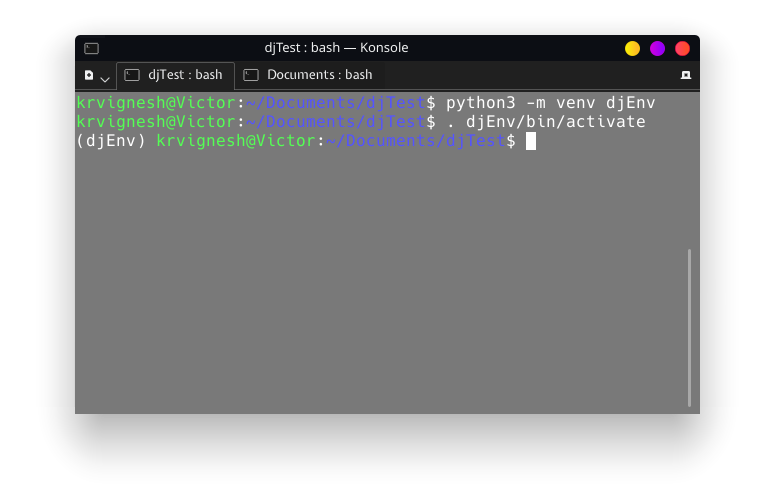Image resolution: width=775 pixels, height=499 pixels.
Task: Click the close-tab icon on the tab bar
Action: coord(686,75)
